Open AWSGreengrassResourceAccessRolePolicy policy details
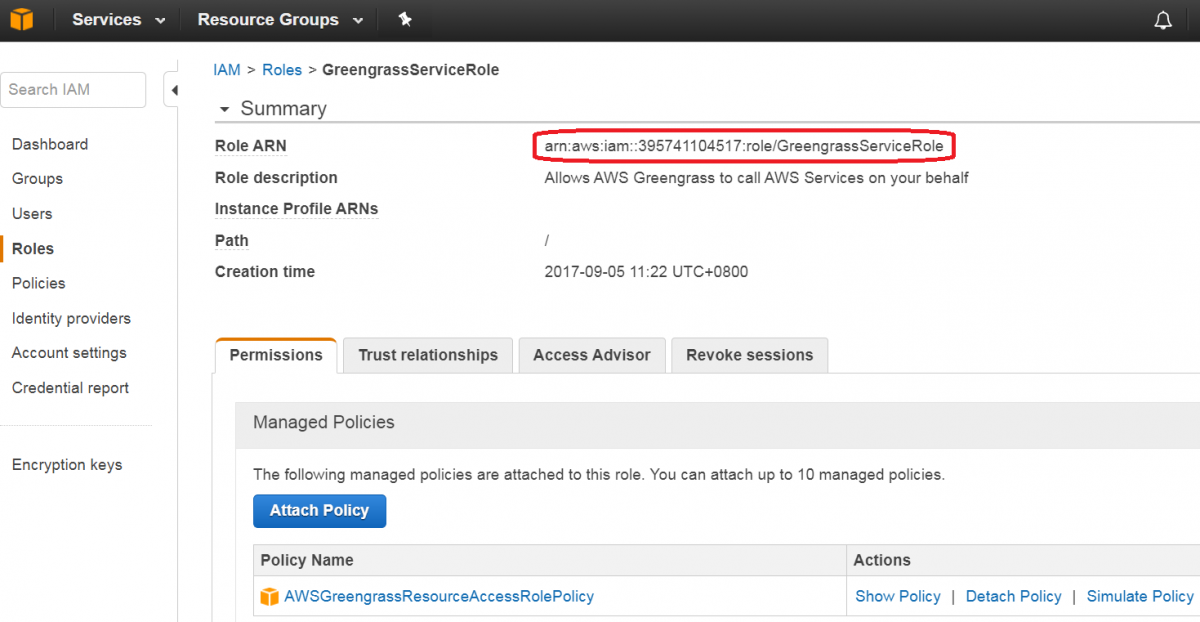The image size is (1200, 622). (x=440, y=595)
